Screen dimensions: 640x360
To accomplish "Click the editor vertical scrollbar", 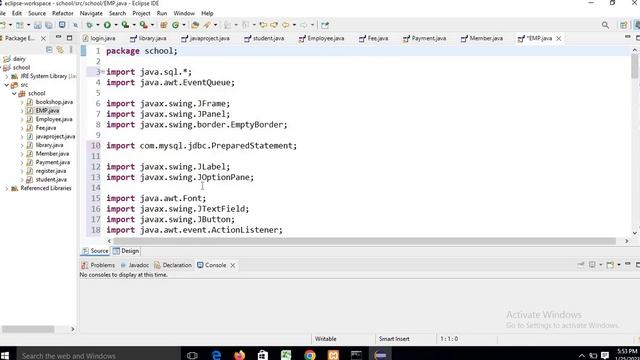I will [634, 67].
